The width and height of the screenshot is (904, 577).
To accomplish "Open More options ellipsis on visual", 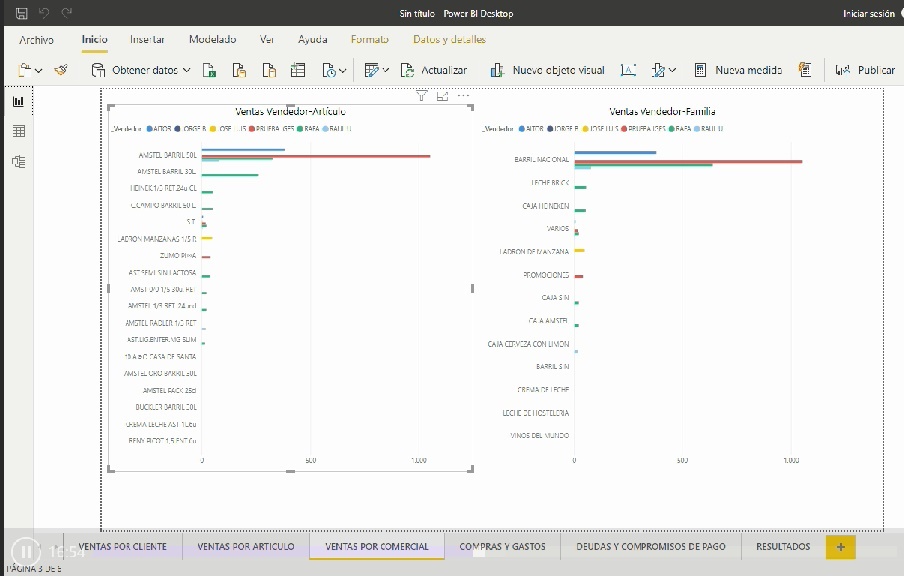I will [463, 95].
